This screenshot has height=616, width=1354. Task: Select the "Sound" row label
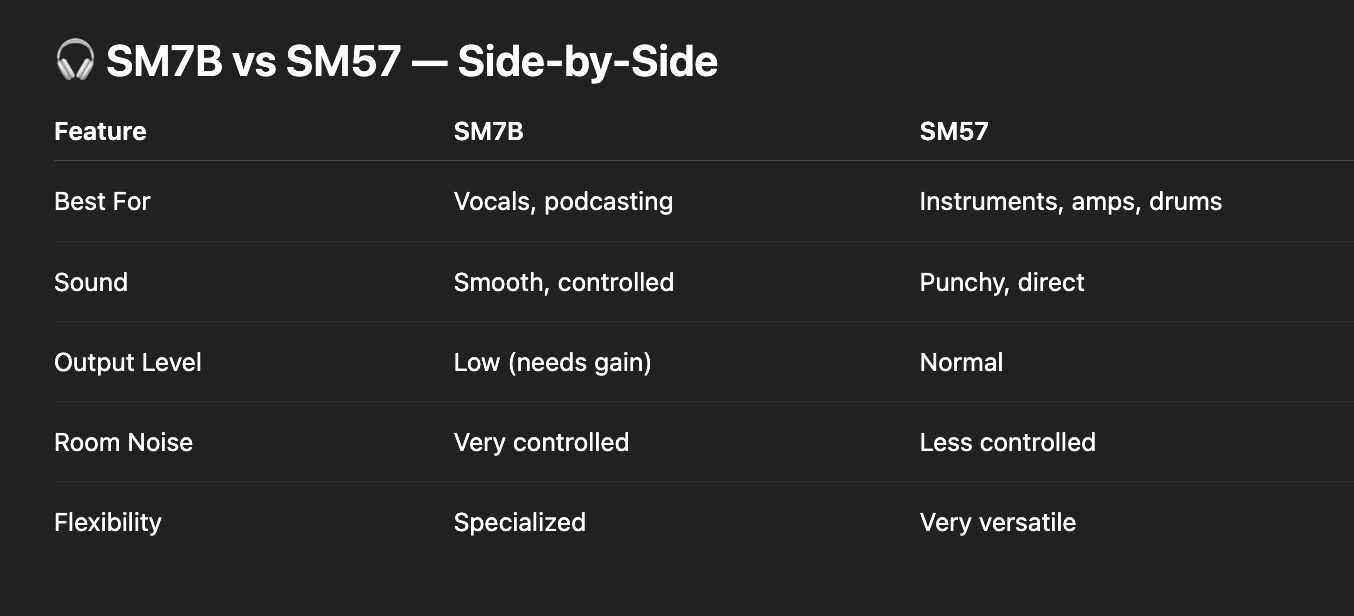(91, 282)
